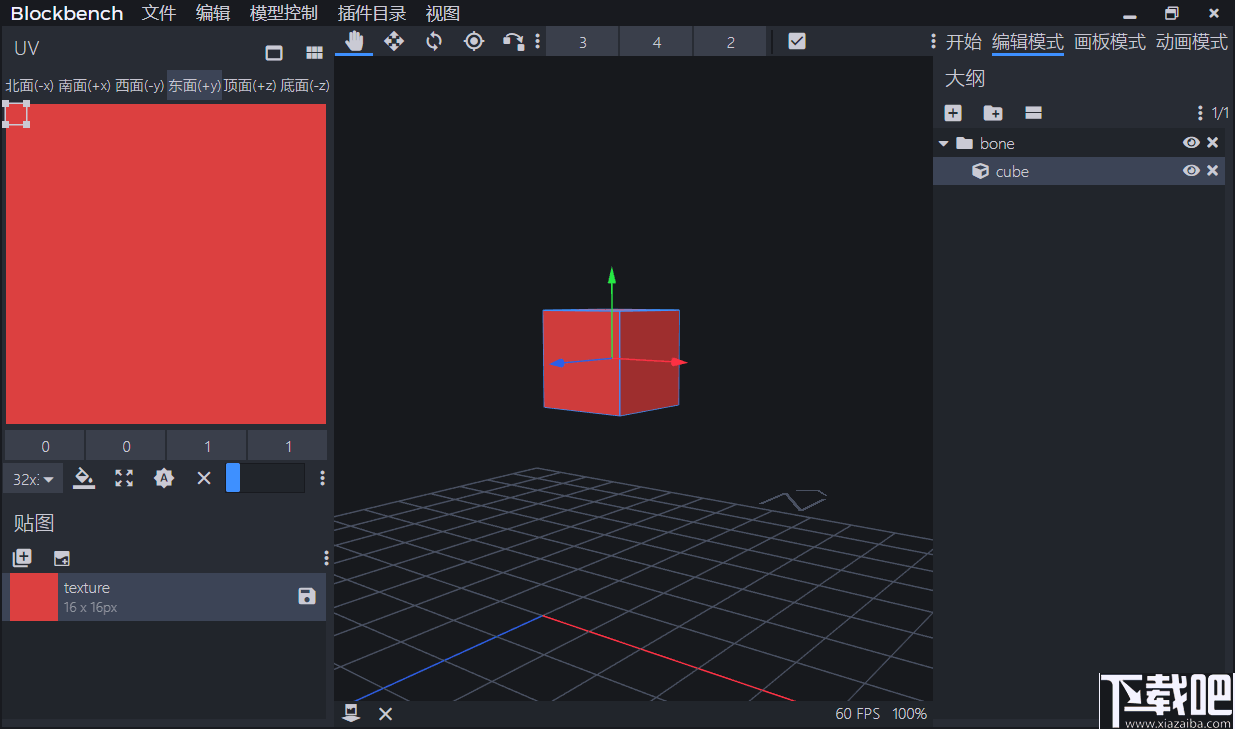Toggle visibility of the bone group

point(1191,142)
